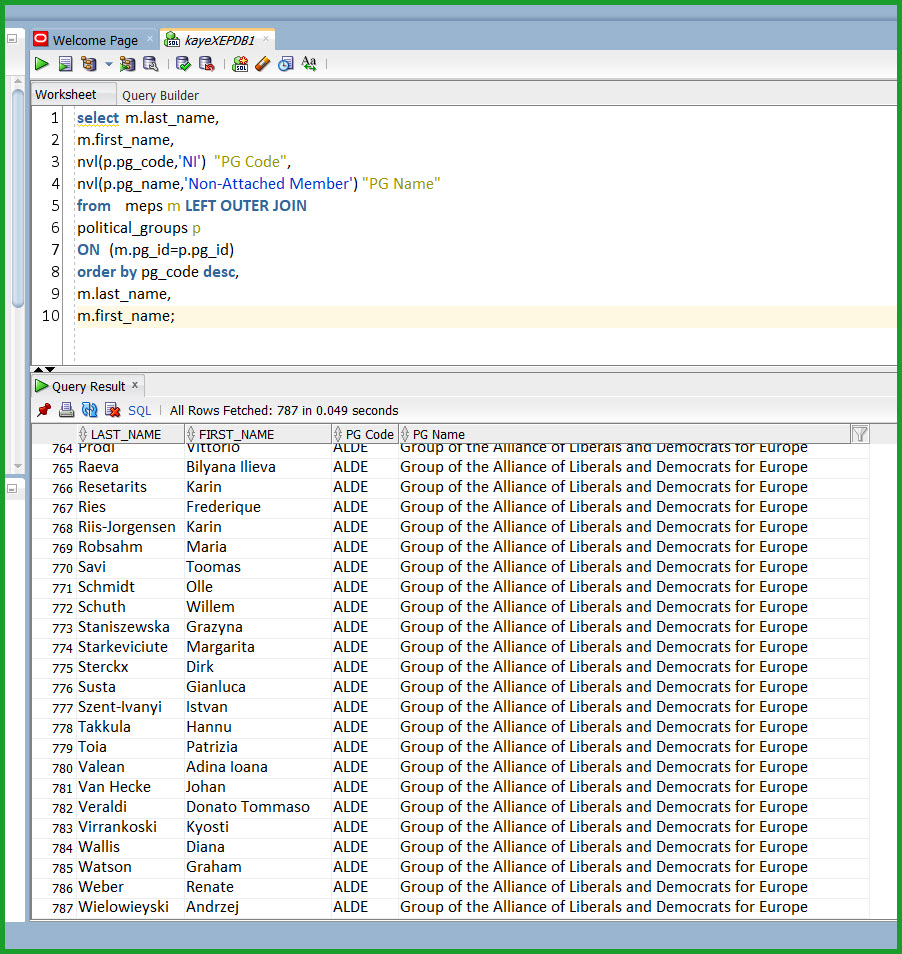Close the kayeXEPDB1 tab
Screen dimensions: 902x954
(x=266, y=38)
